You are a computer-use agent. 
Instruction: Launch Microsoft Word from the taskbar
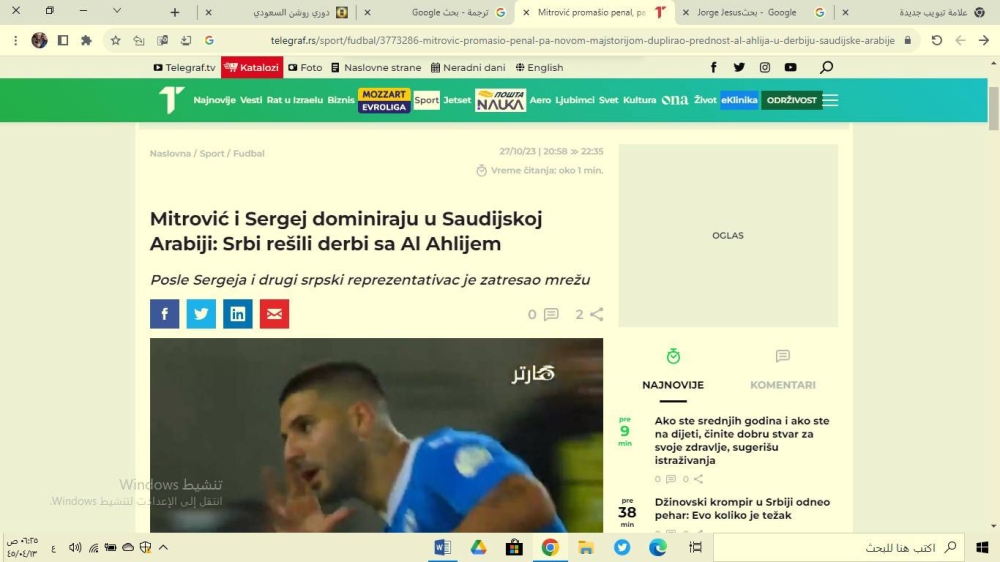coord(442,547)
